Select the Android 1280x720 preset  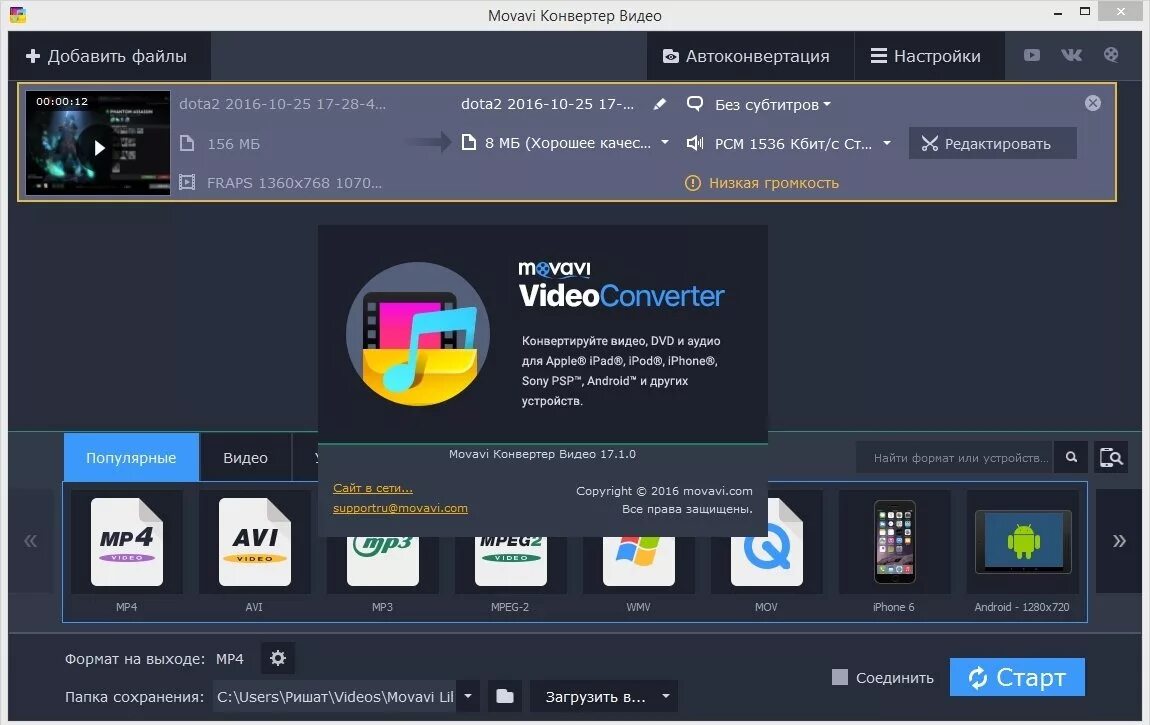[x=1022, y=542]
